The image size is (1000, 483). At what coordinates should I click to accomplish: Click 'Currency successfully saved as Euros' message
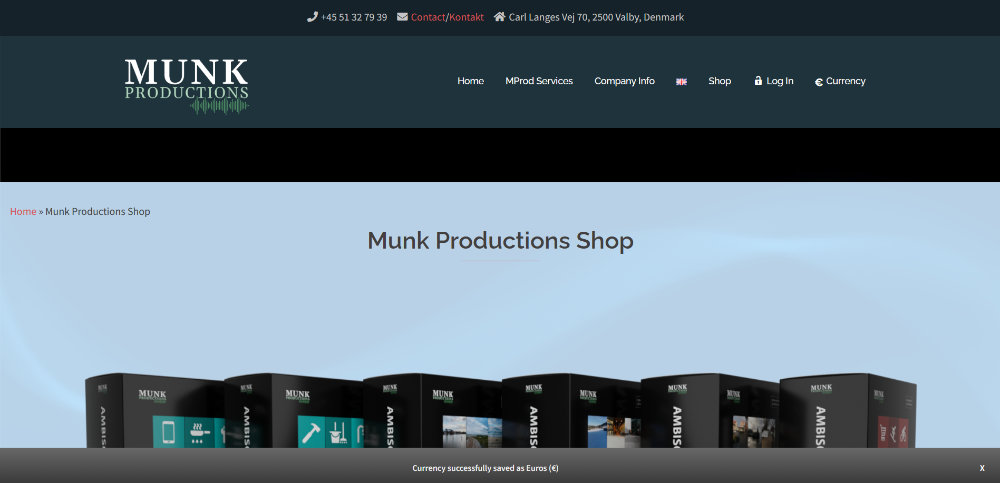[485, 468]
